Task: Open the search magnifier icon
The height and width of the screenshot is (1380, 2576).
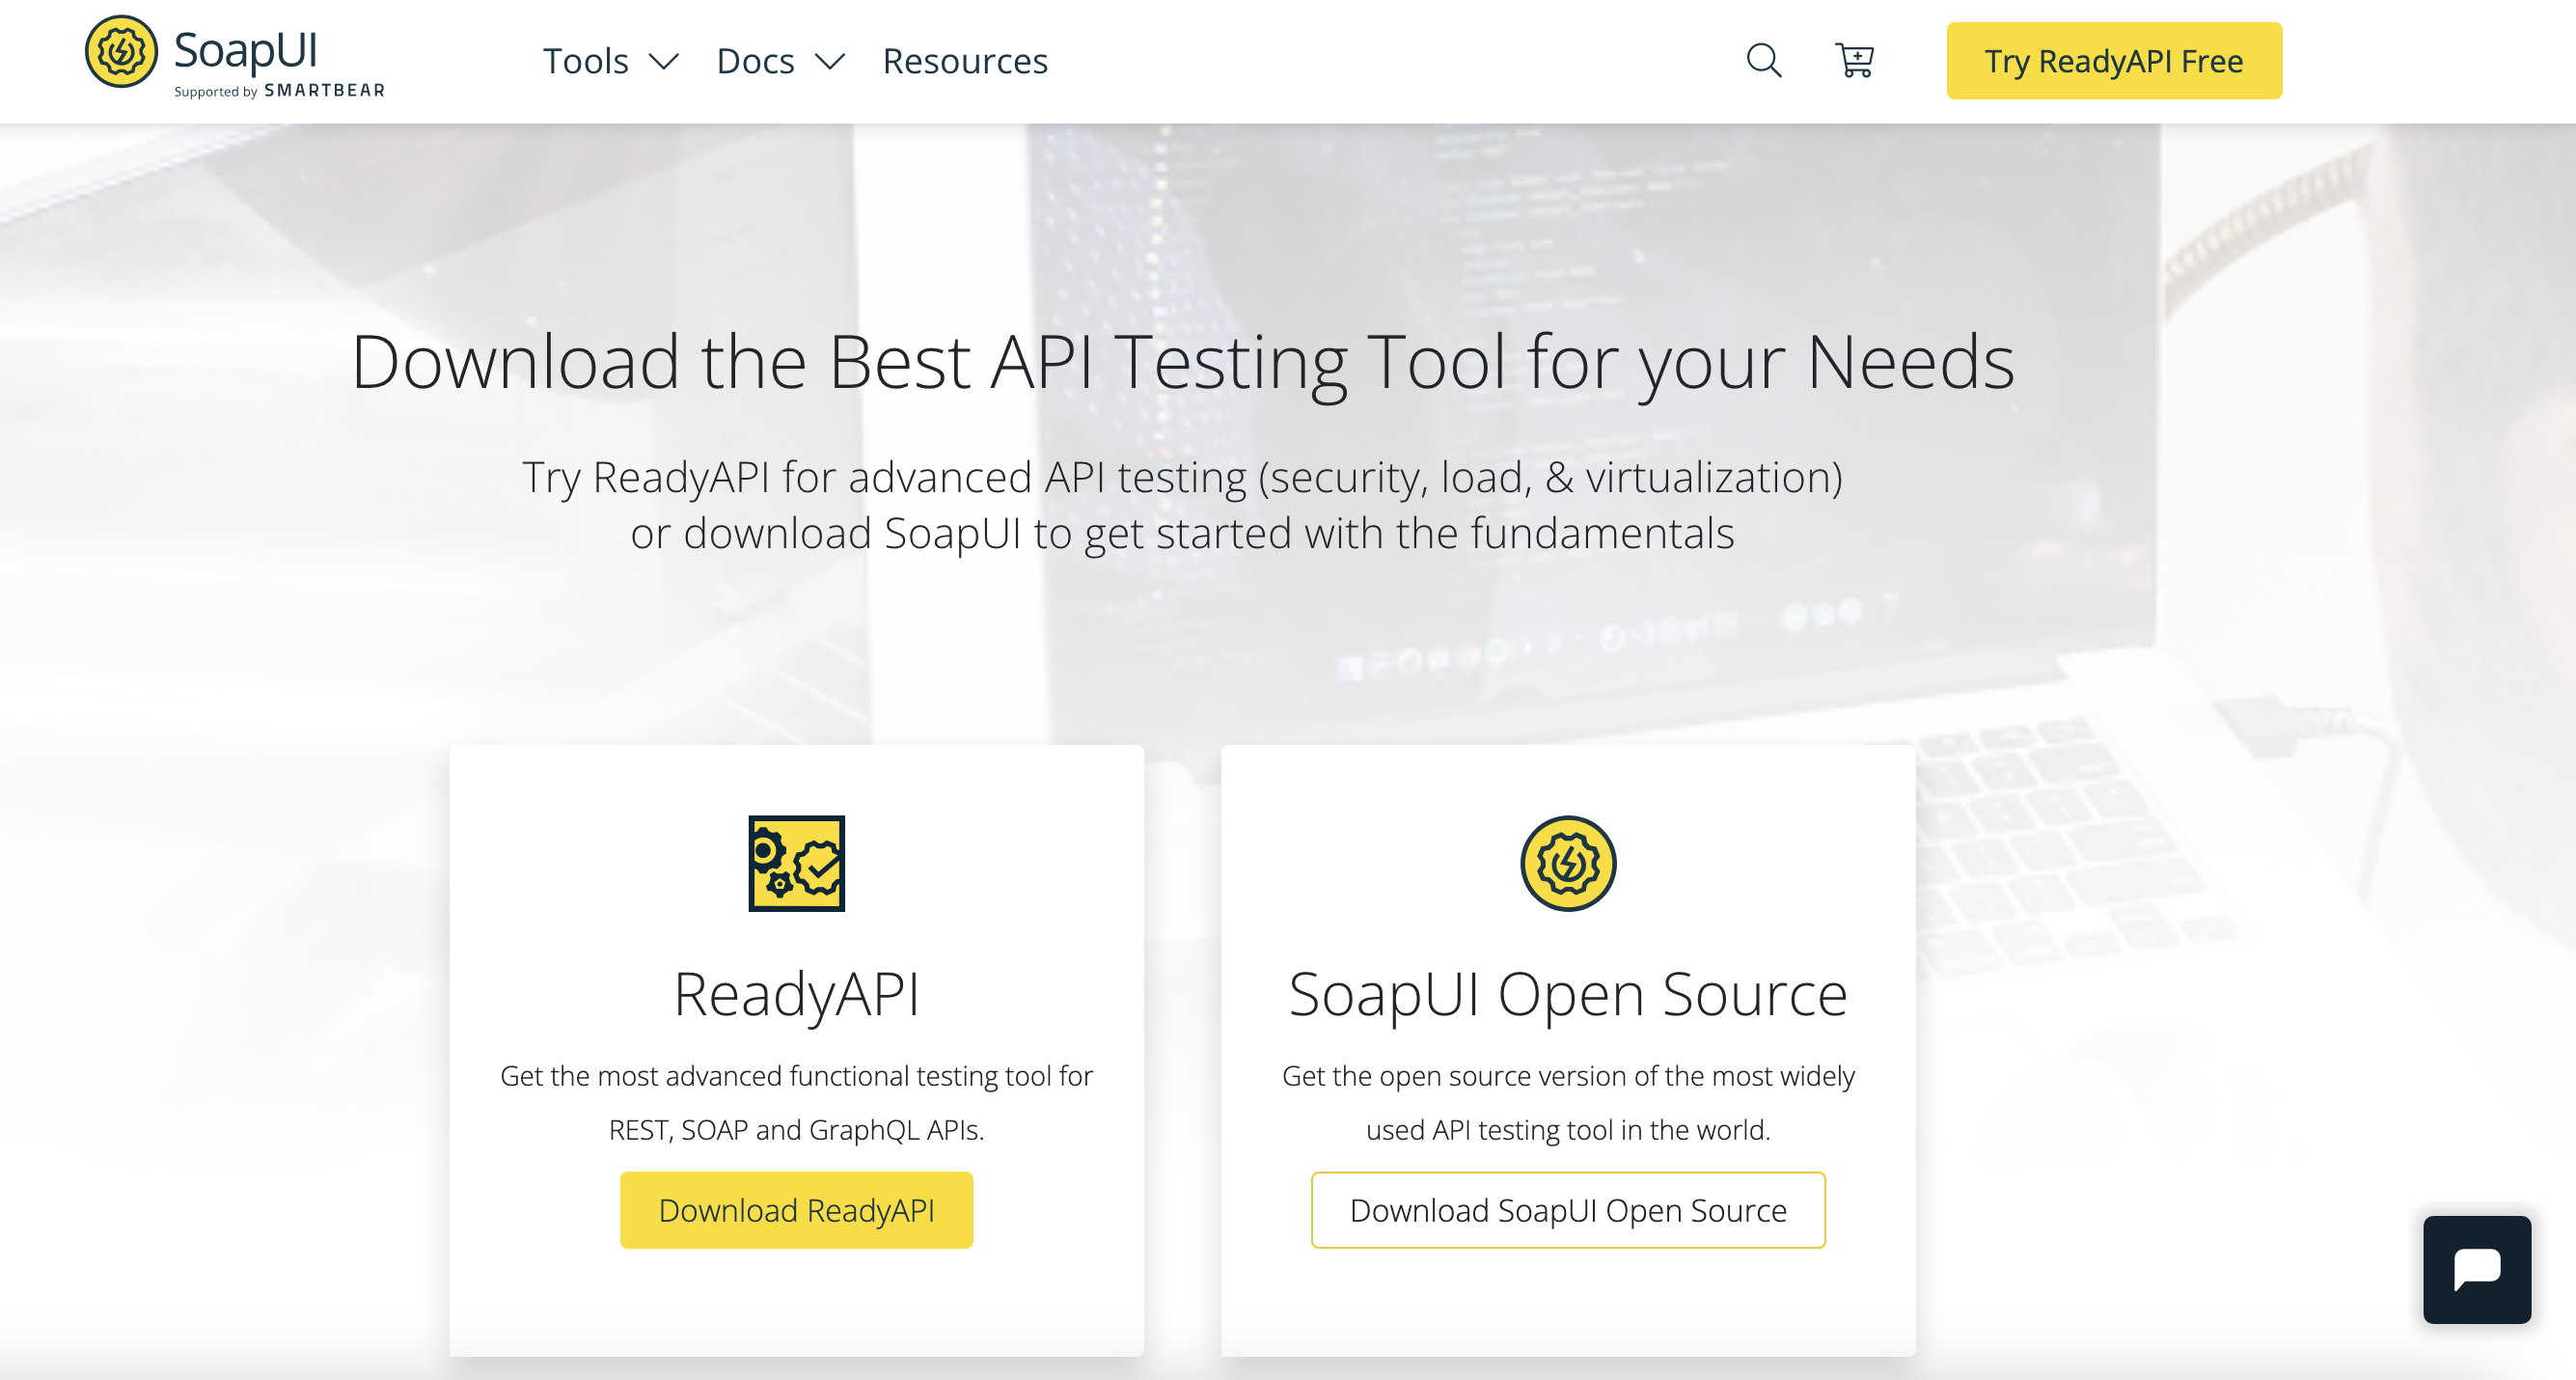Action: pos(1764,60)
